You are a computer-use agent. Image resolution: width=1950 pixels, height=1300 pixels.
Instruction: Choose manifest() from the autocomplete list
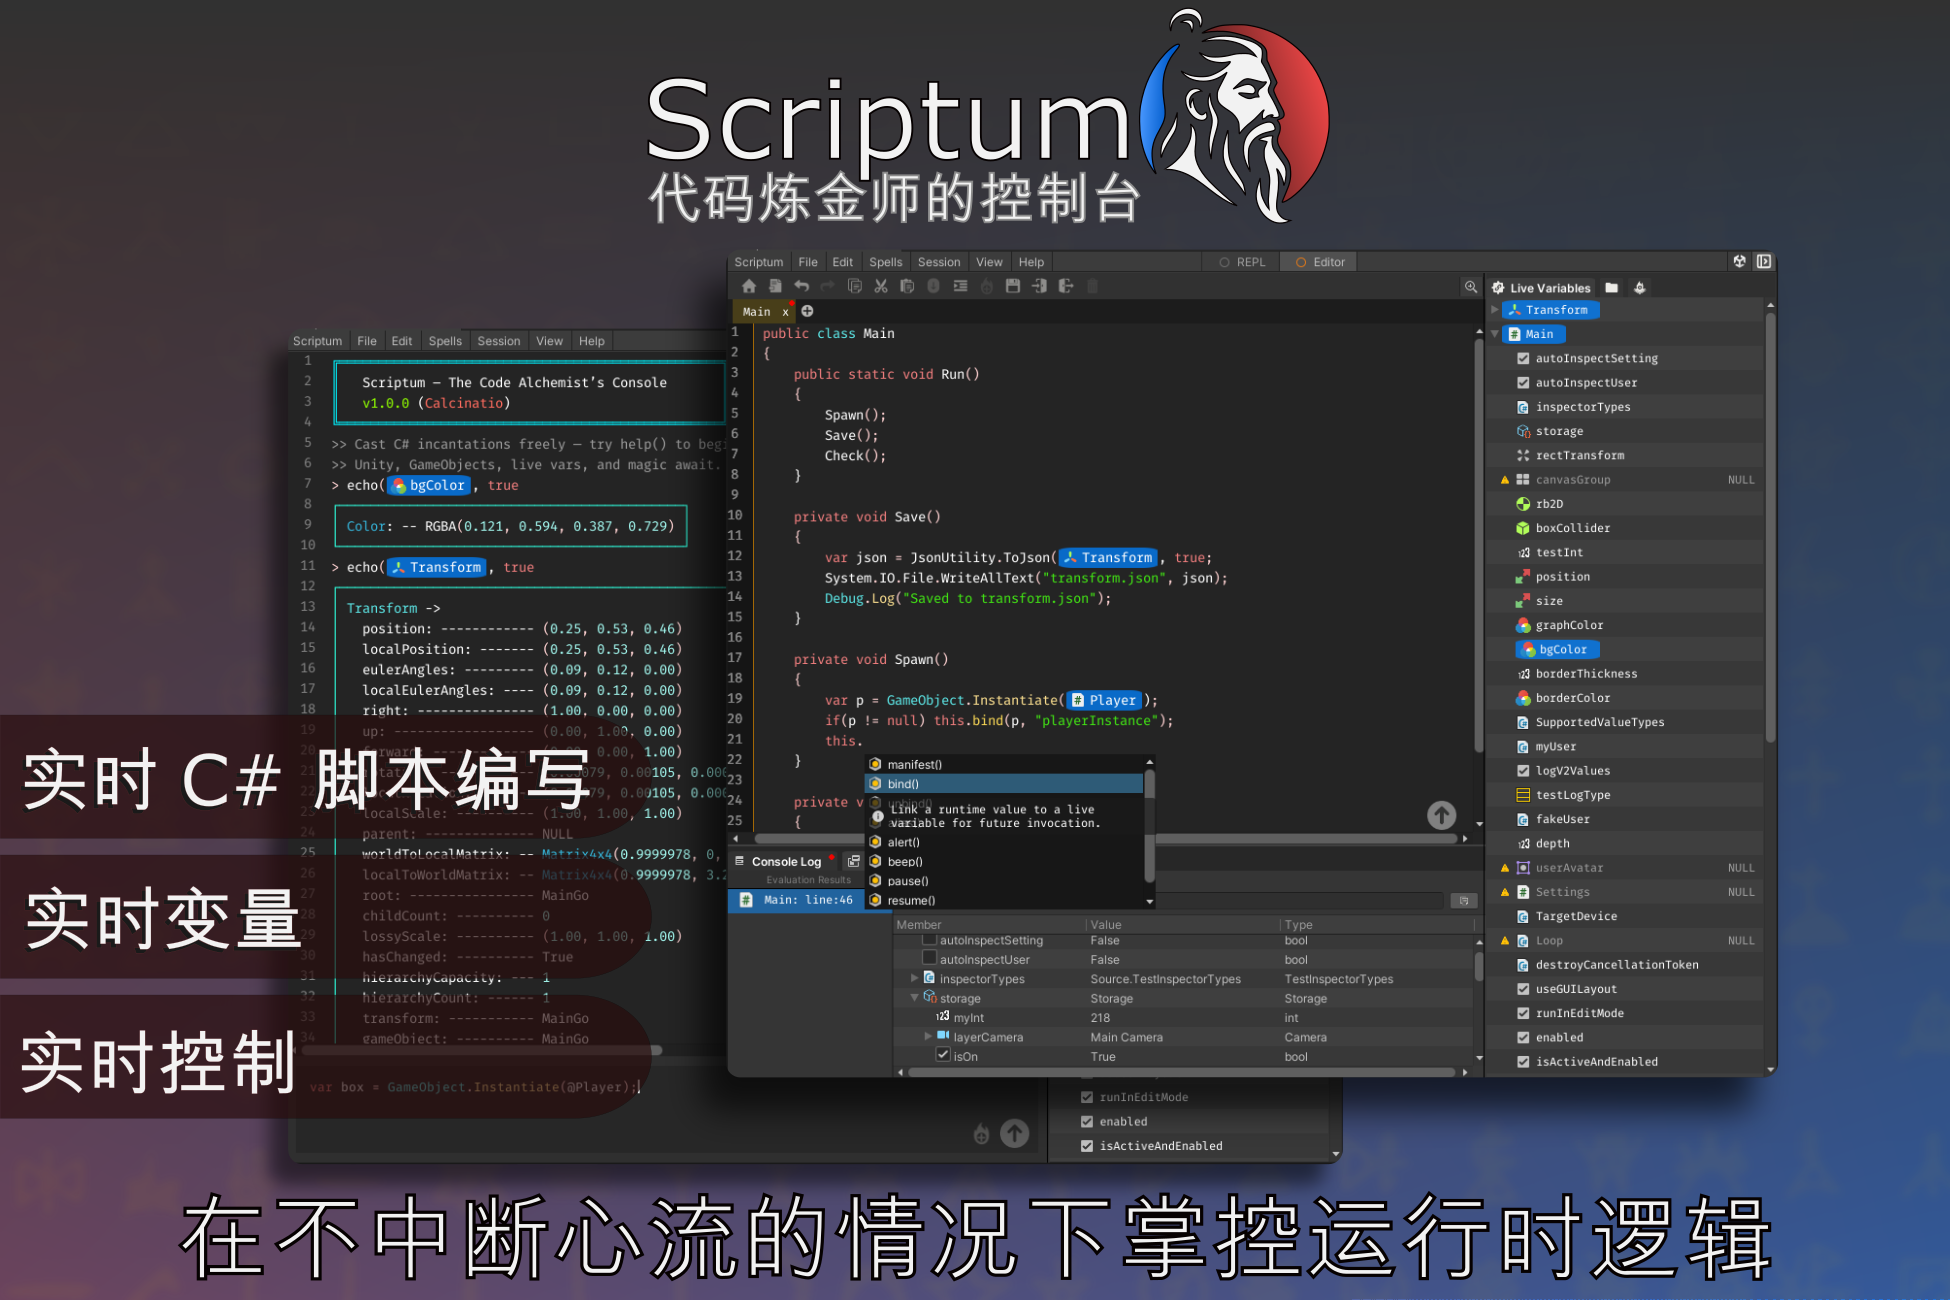click(1004, 764)
